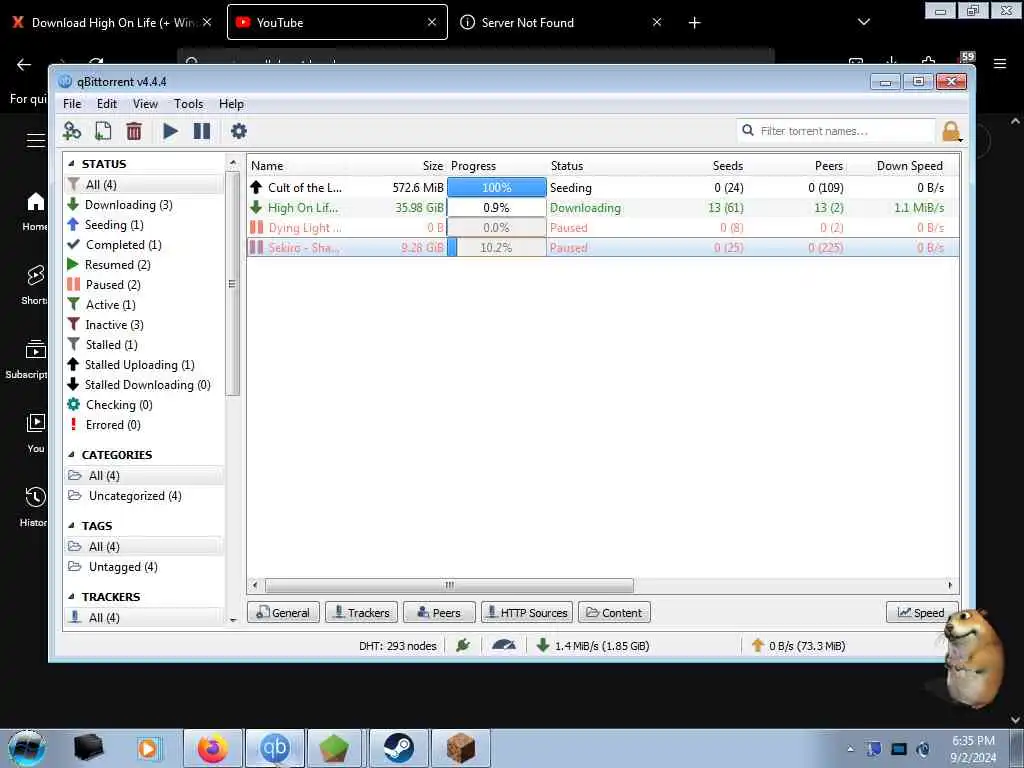Select the High On Lif... torrent row

coord(603,208)
